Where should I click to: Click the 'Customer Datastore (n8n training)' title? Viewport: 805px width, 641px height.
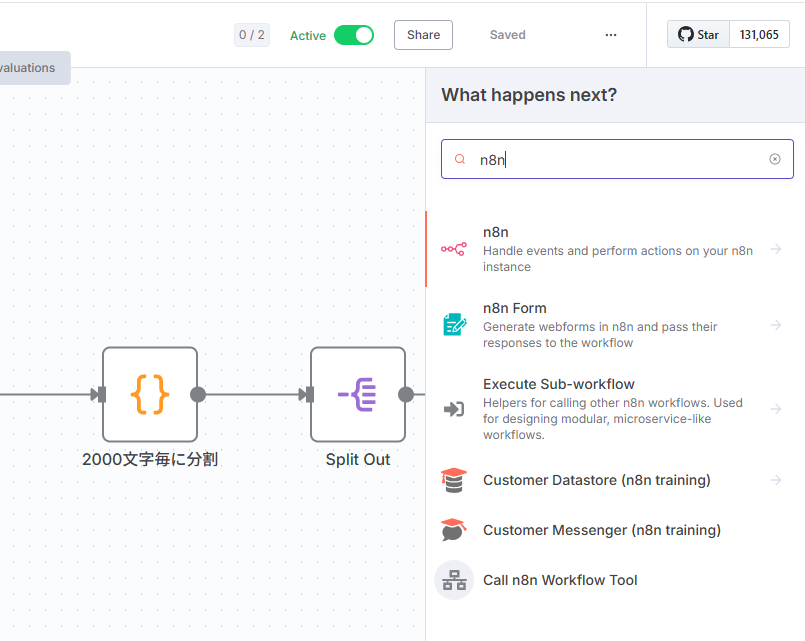tap(597, 480)
